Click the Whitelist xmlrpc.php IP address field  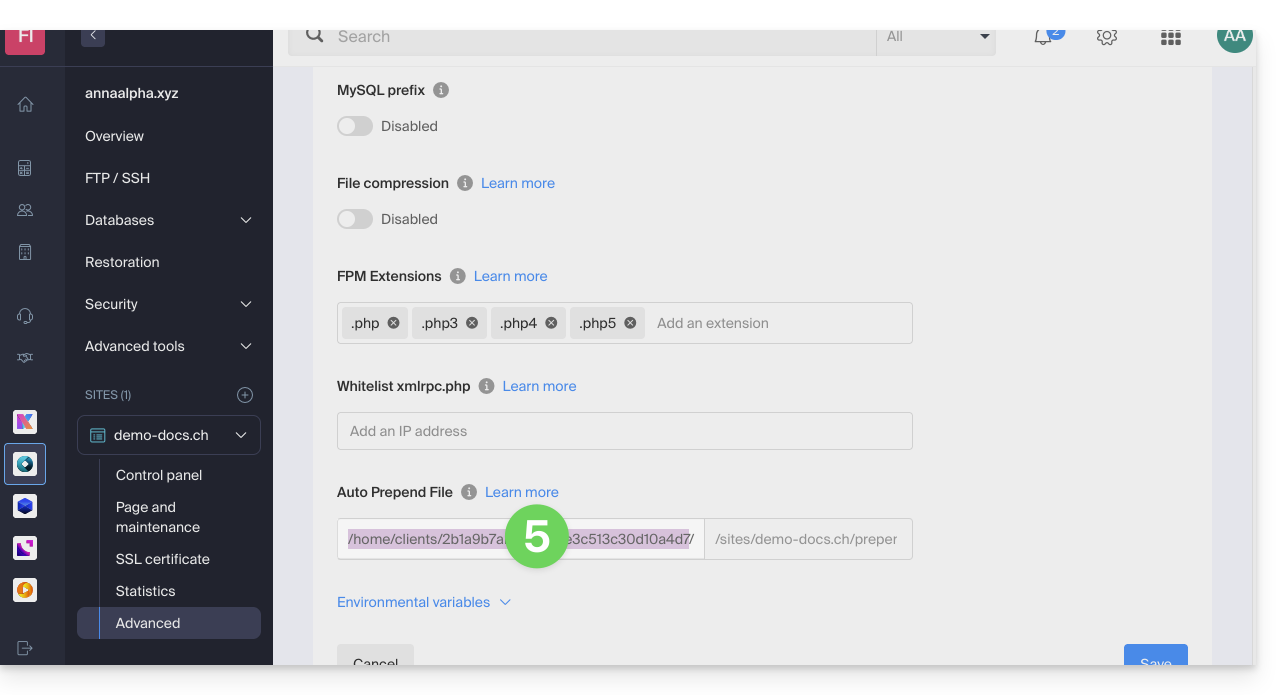tap(624, 431)
